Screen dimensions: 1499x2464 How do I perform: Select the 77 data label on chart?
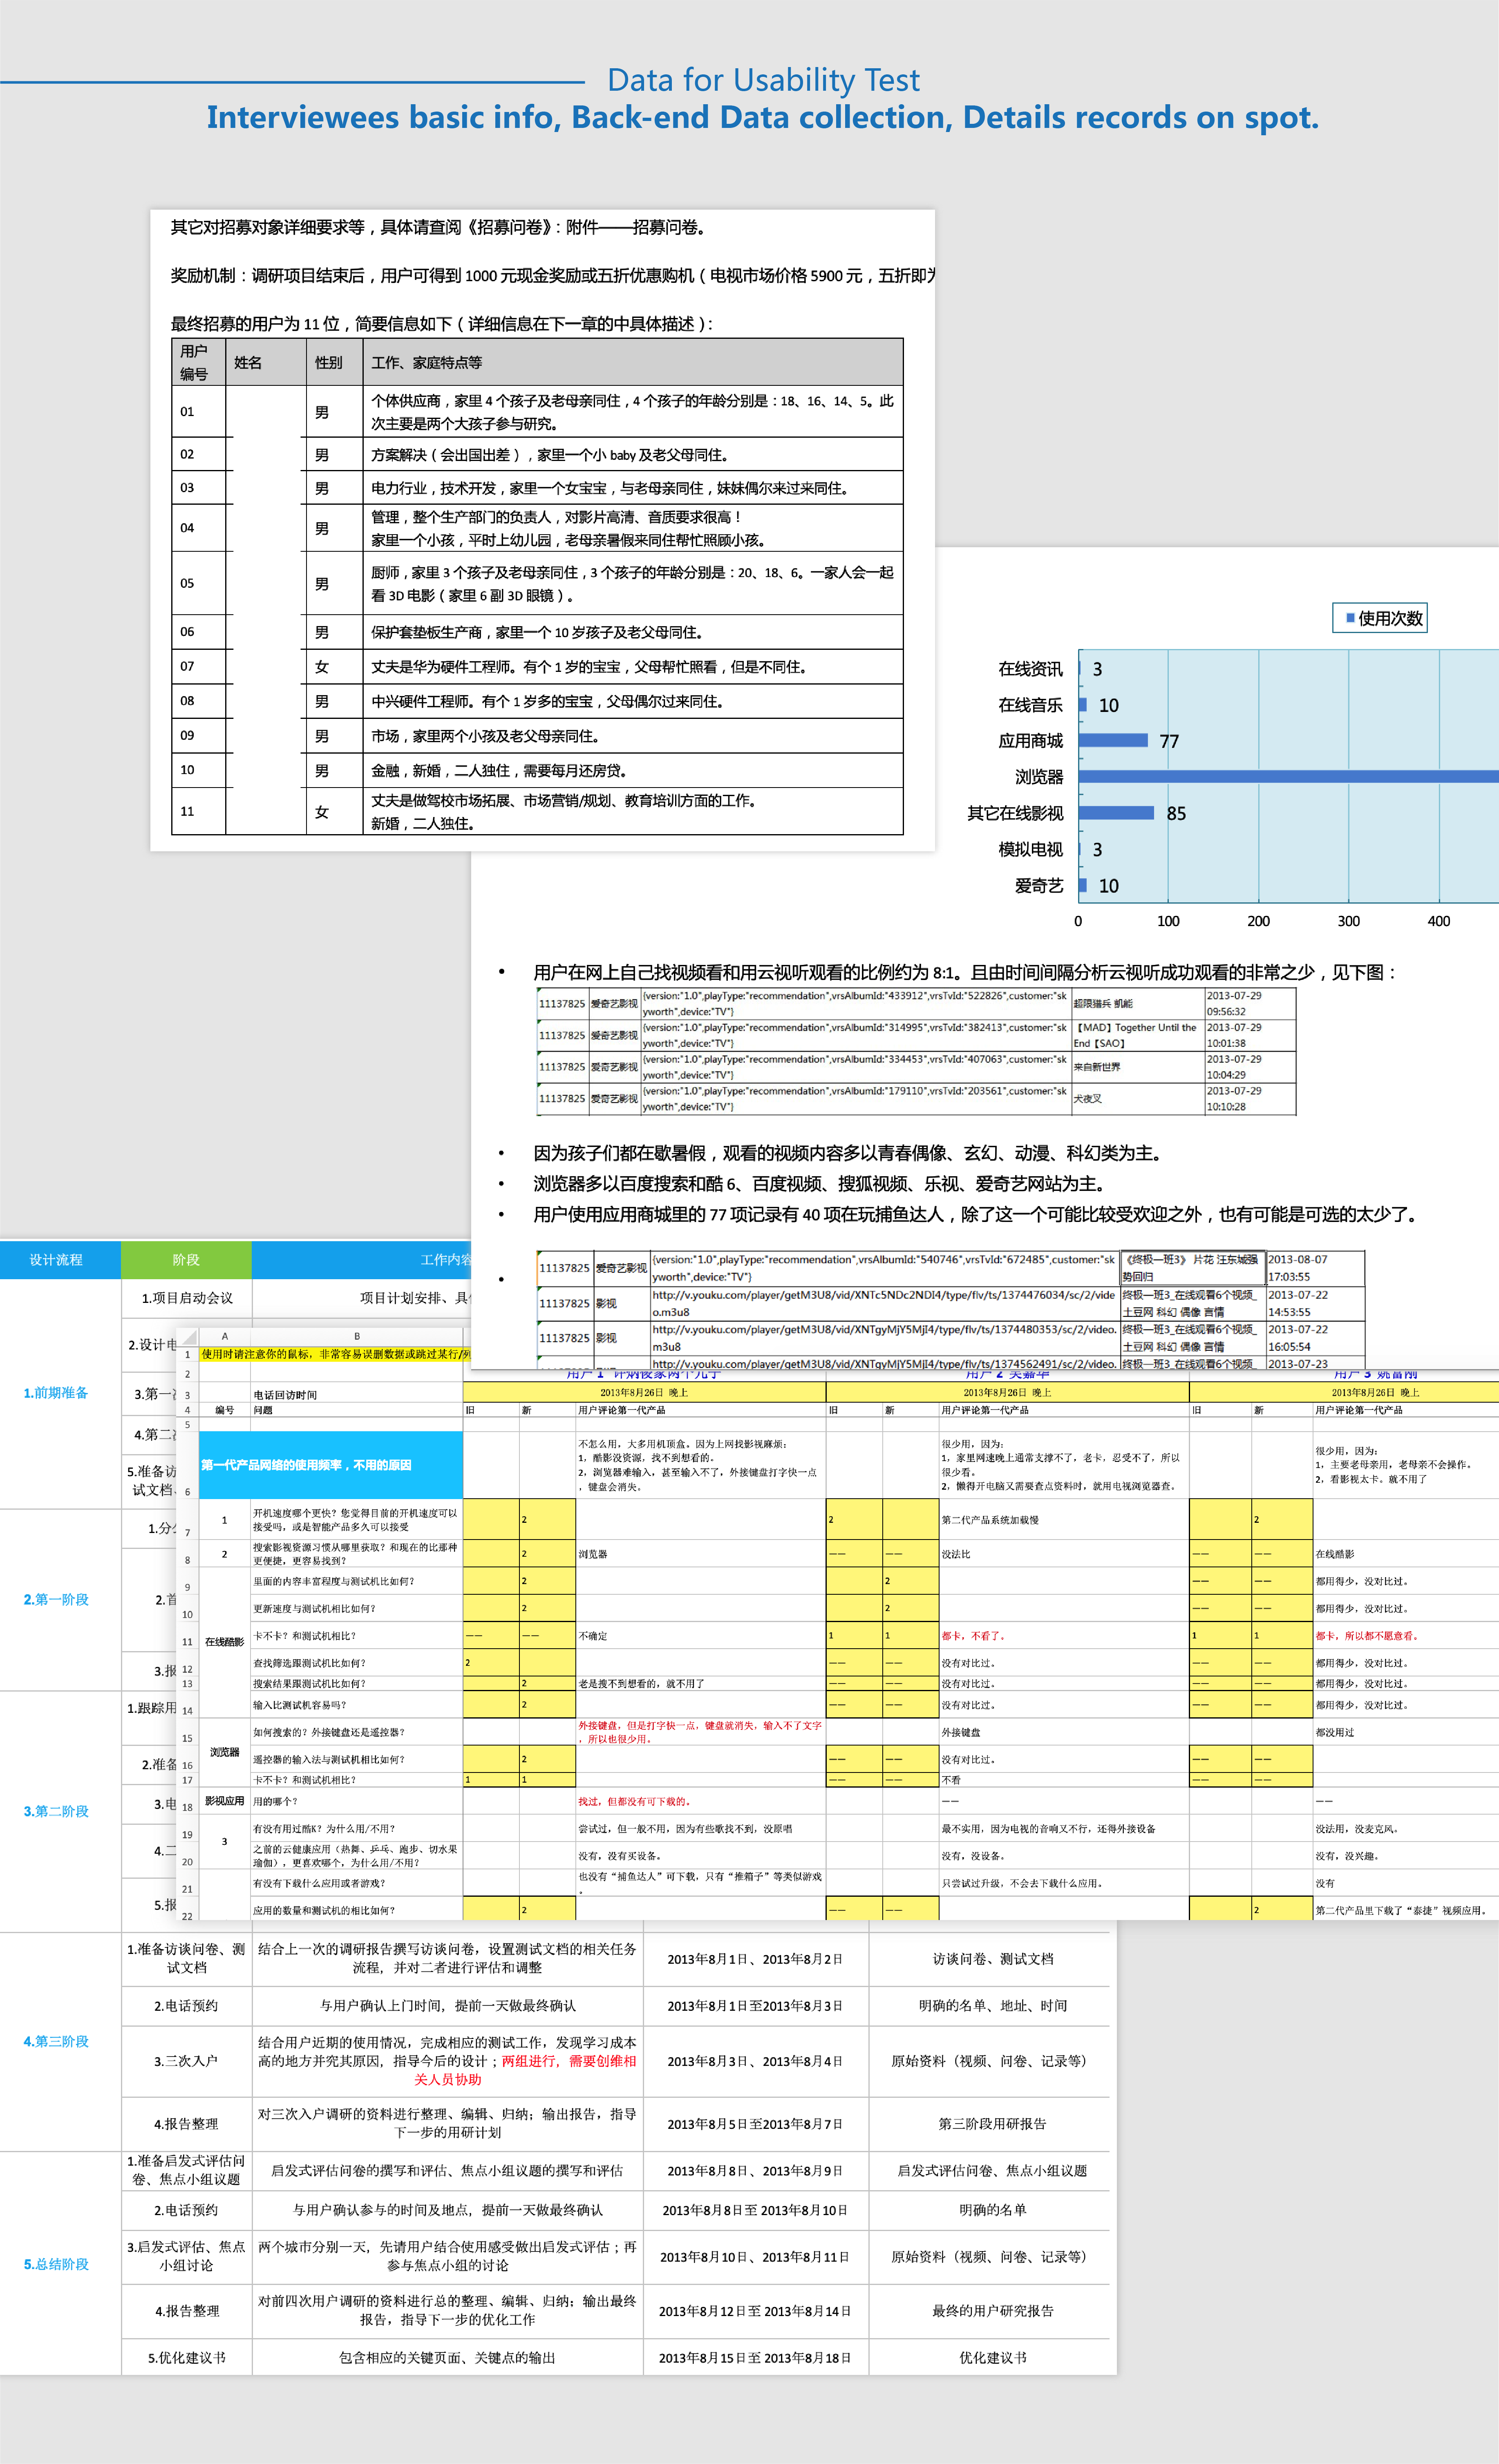[1169, 741]
